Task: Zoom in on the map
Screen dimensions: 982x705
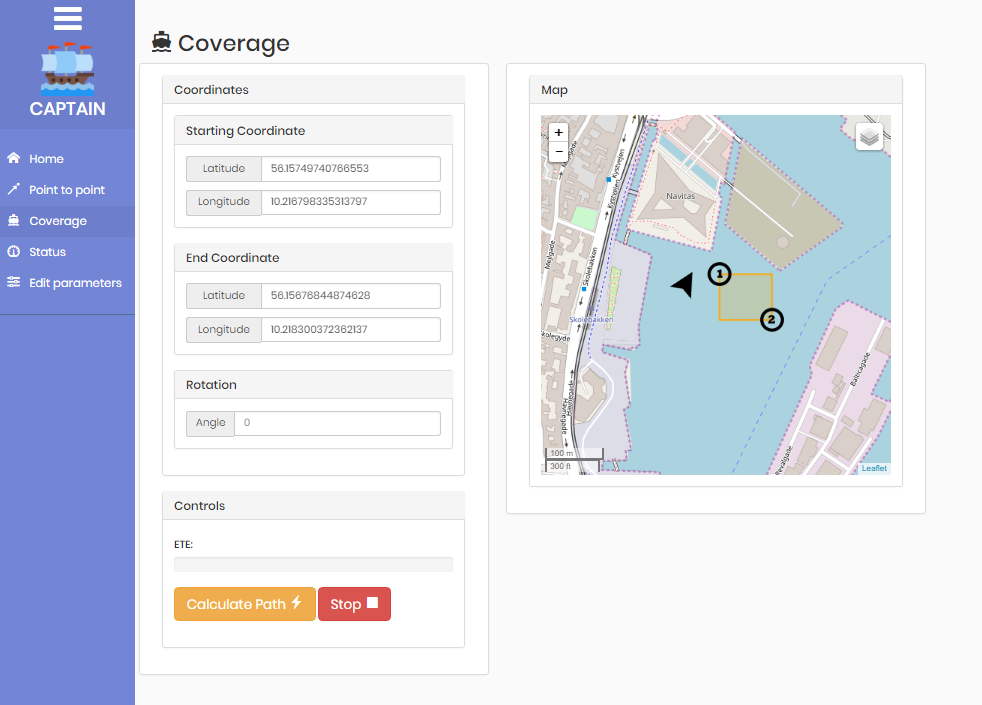Action: (559, 132)
